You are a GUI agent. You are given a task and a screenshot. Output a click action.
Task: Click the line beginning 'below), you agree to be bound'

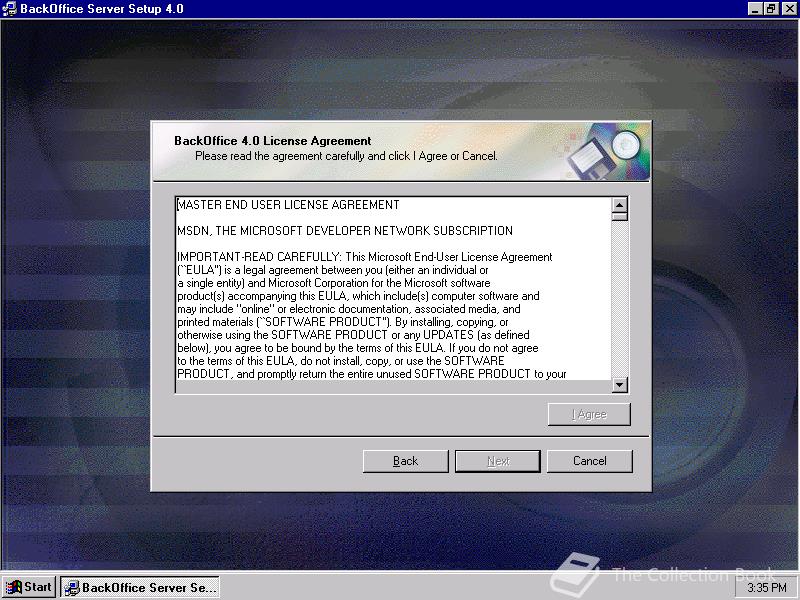[358, 348]
